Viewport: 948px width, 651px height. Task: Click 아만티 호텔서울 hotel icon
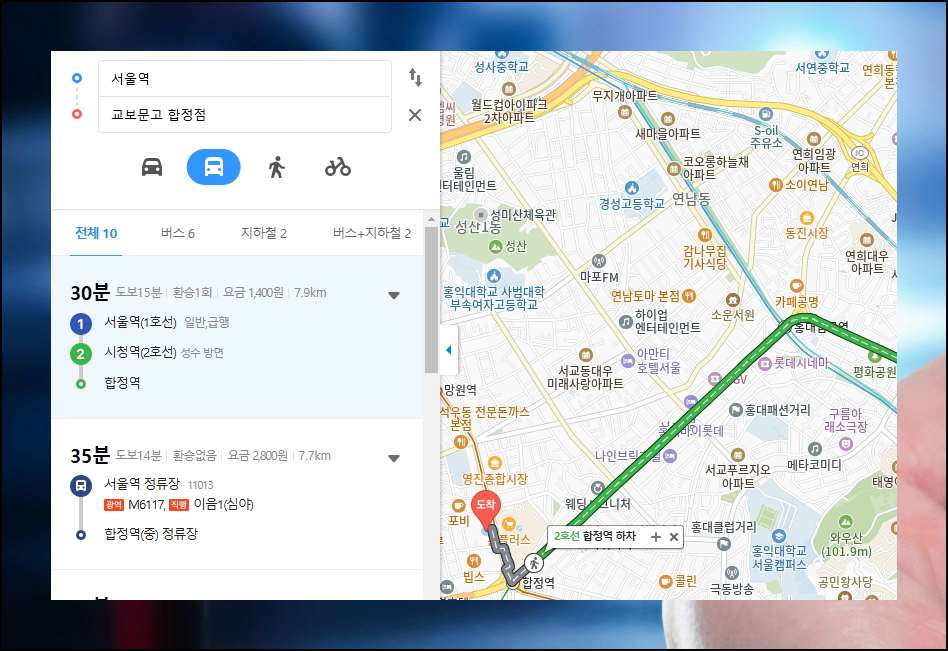pyautogui.click(x=628, y=361)
